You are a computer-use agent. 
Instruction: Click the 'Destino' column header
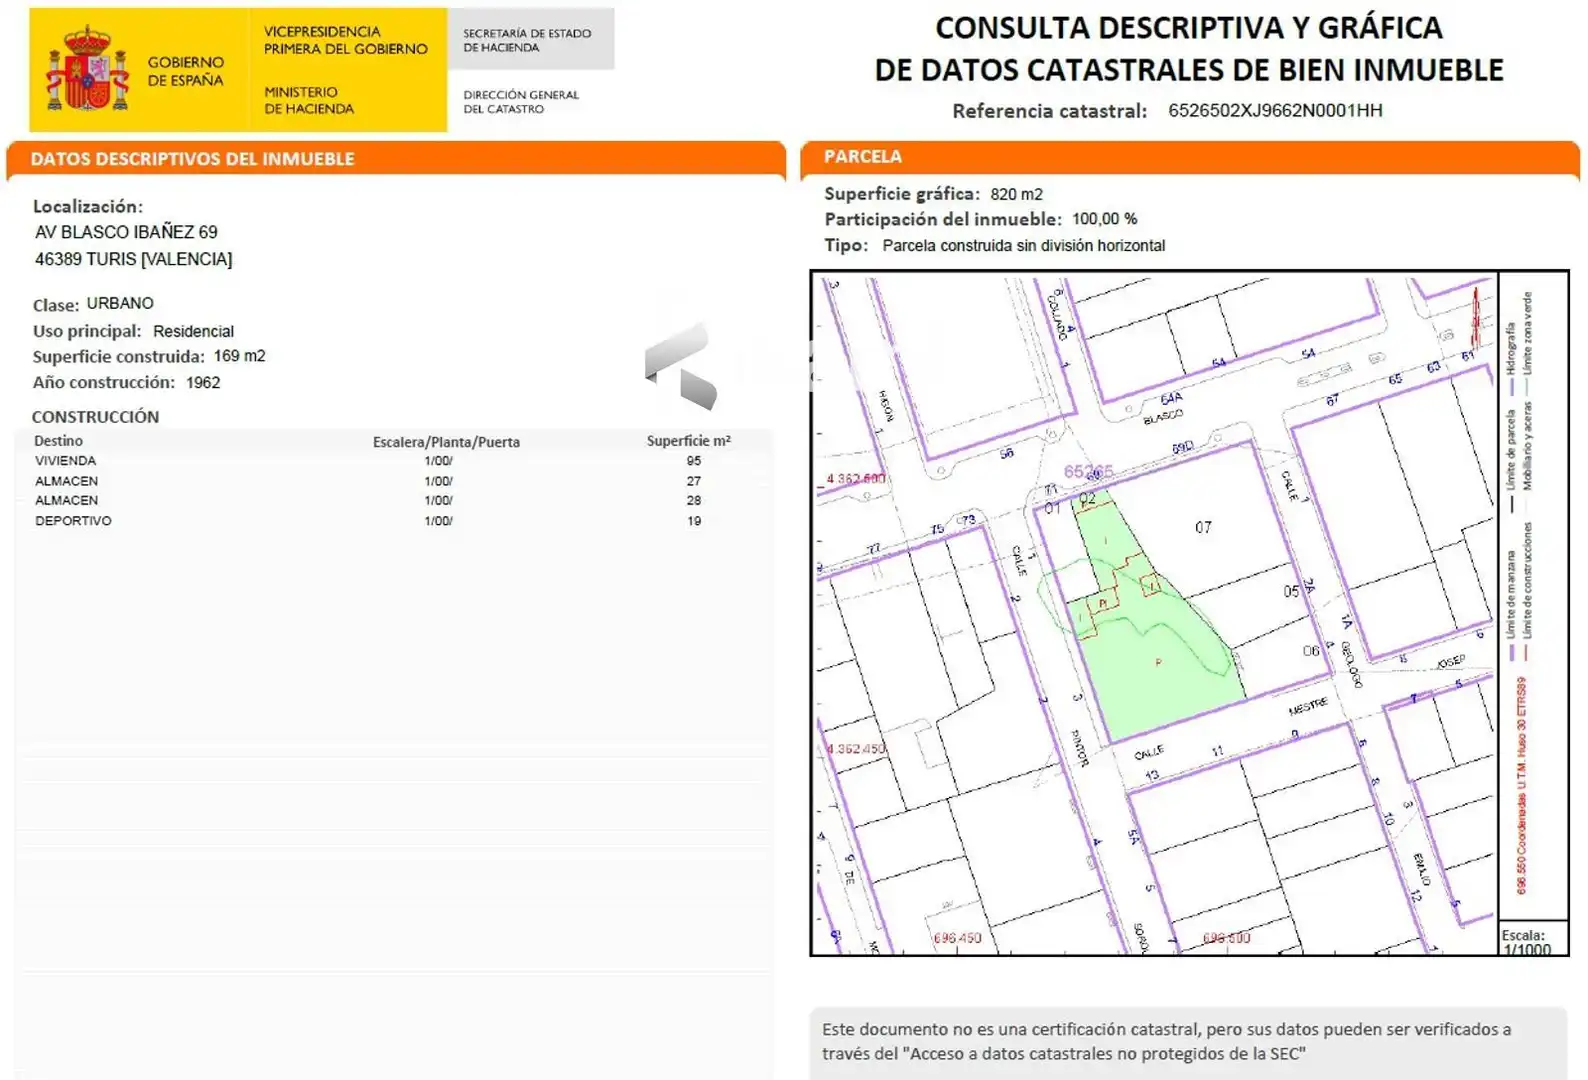58,441
